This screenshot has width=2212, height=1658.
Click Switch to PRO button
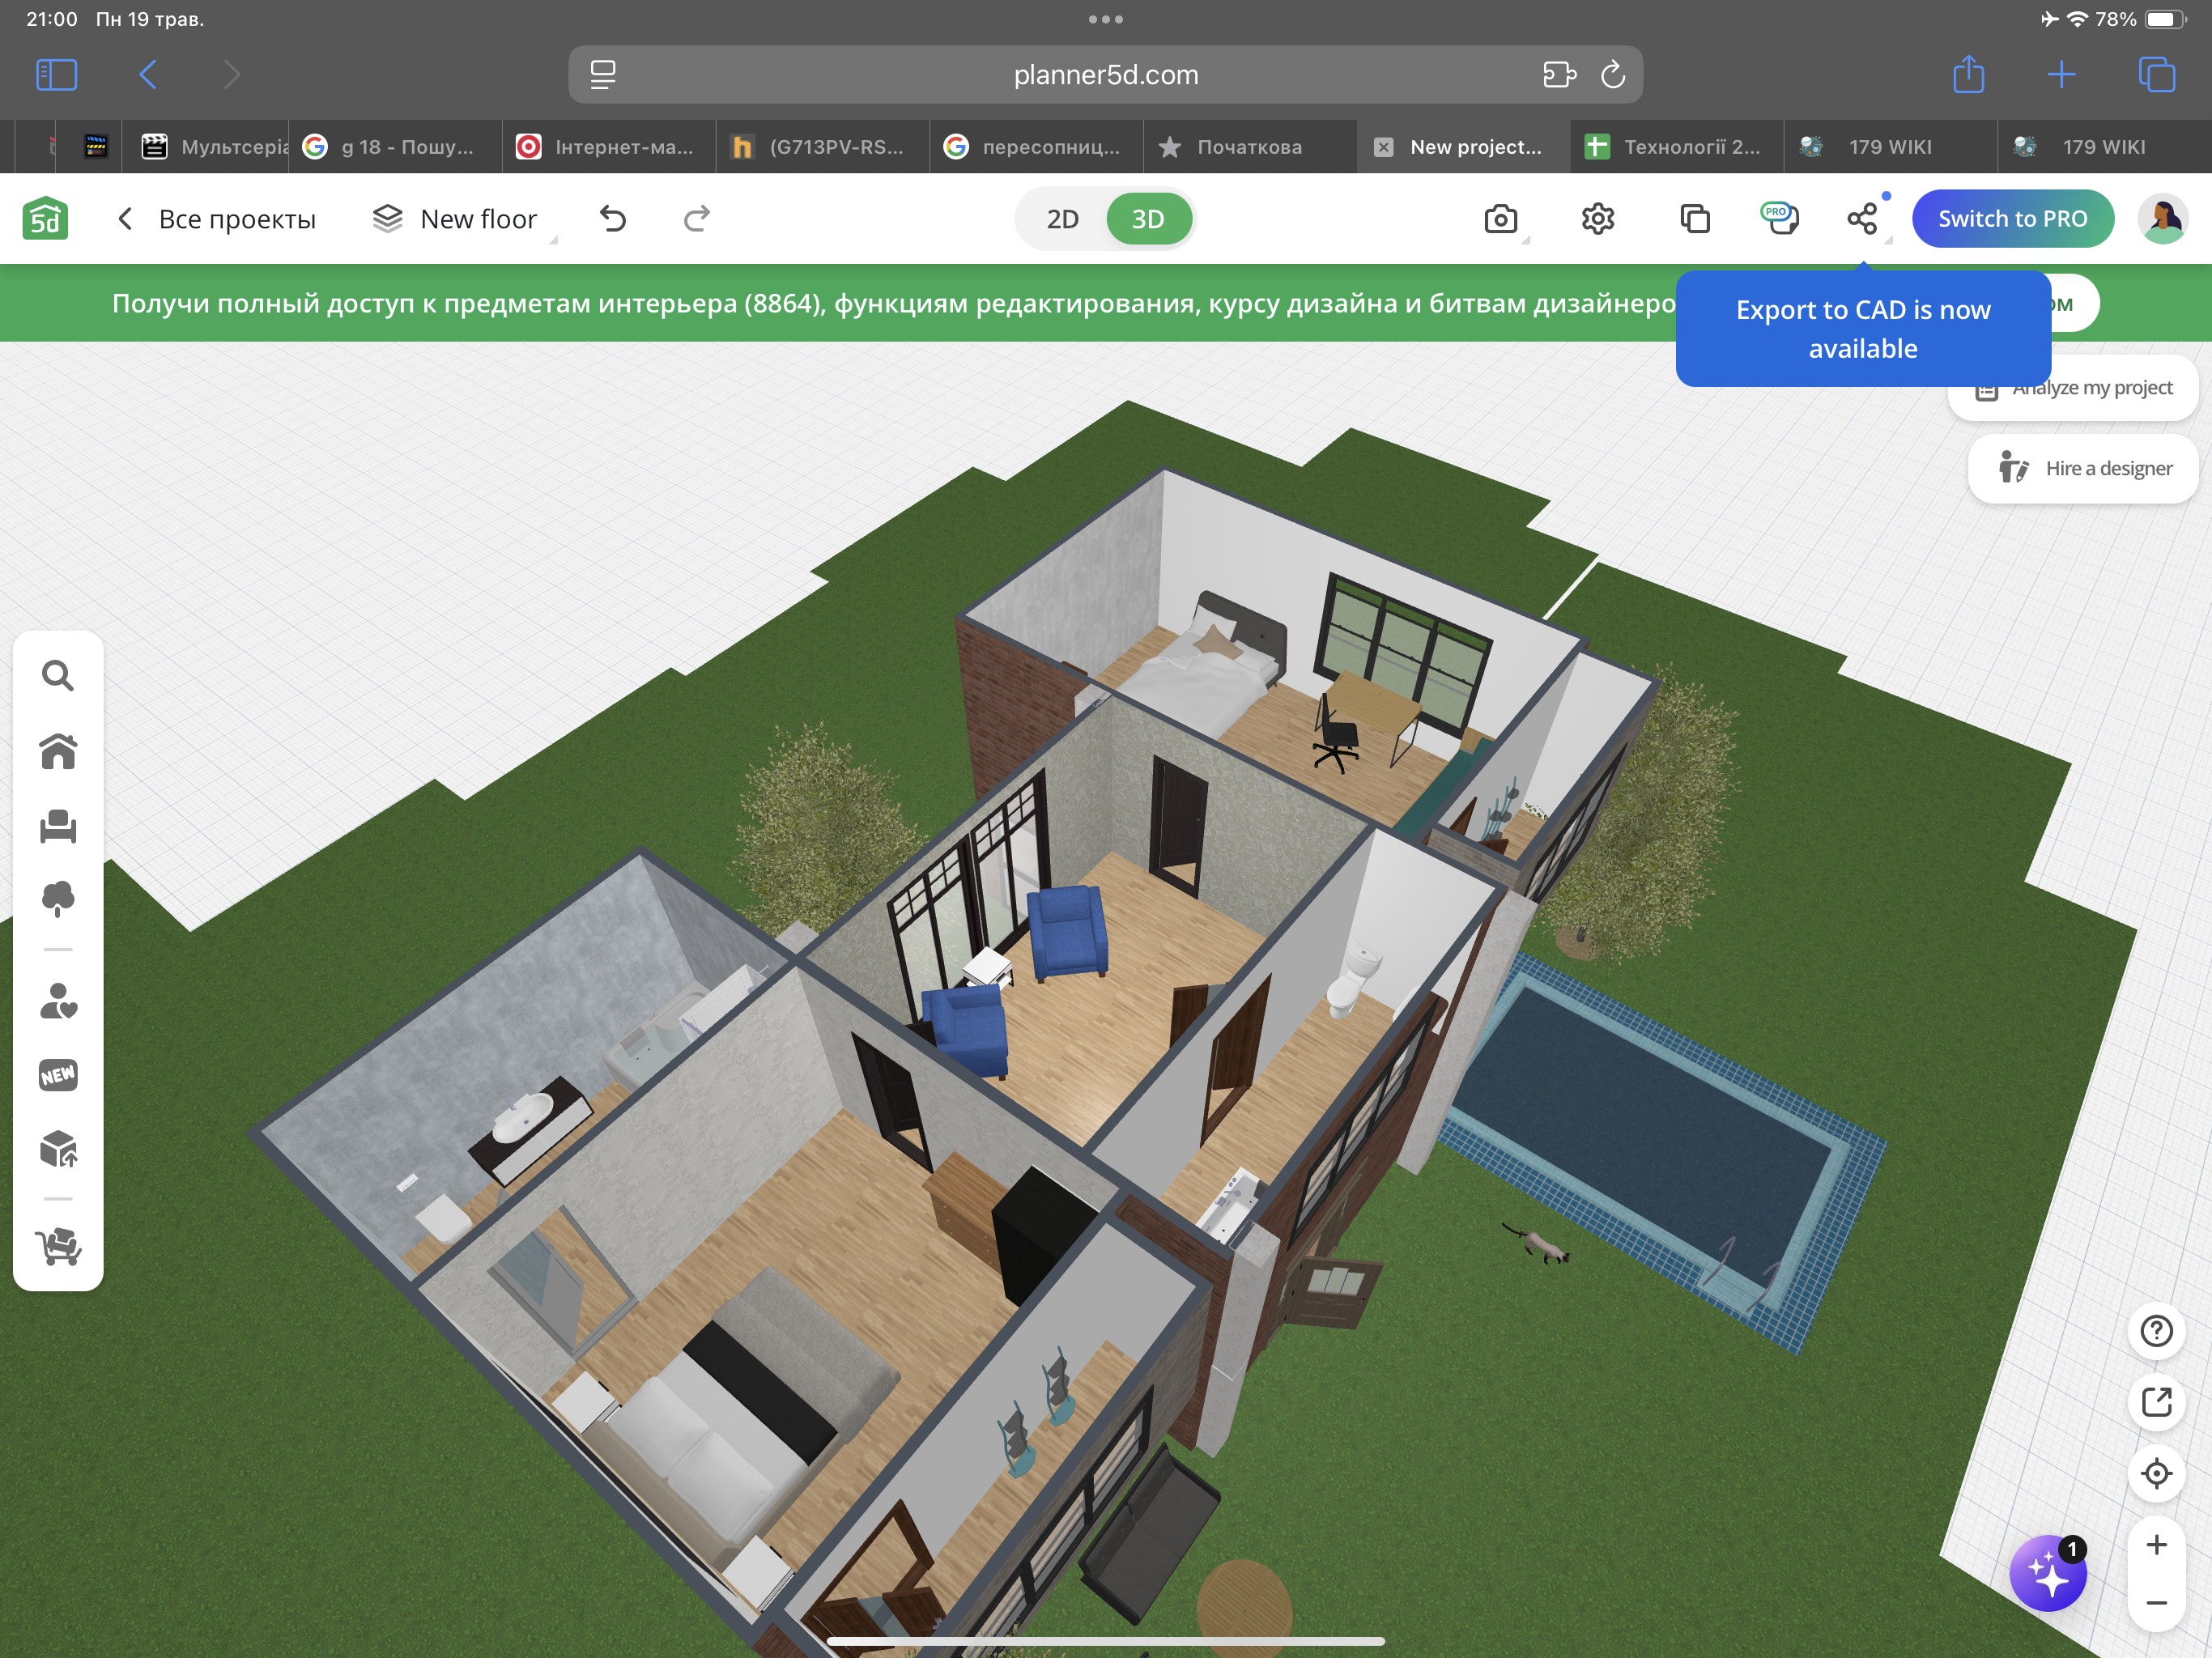tap(2012, 219)
